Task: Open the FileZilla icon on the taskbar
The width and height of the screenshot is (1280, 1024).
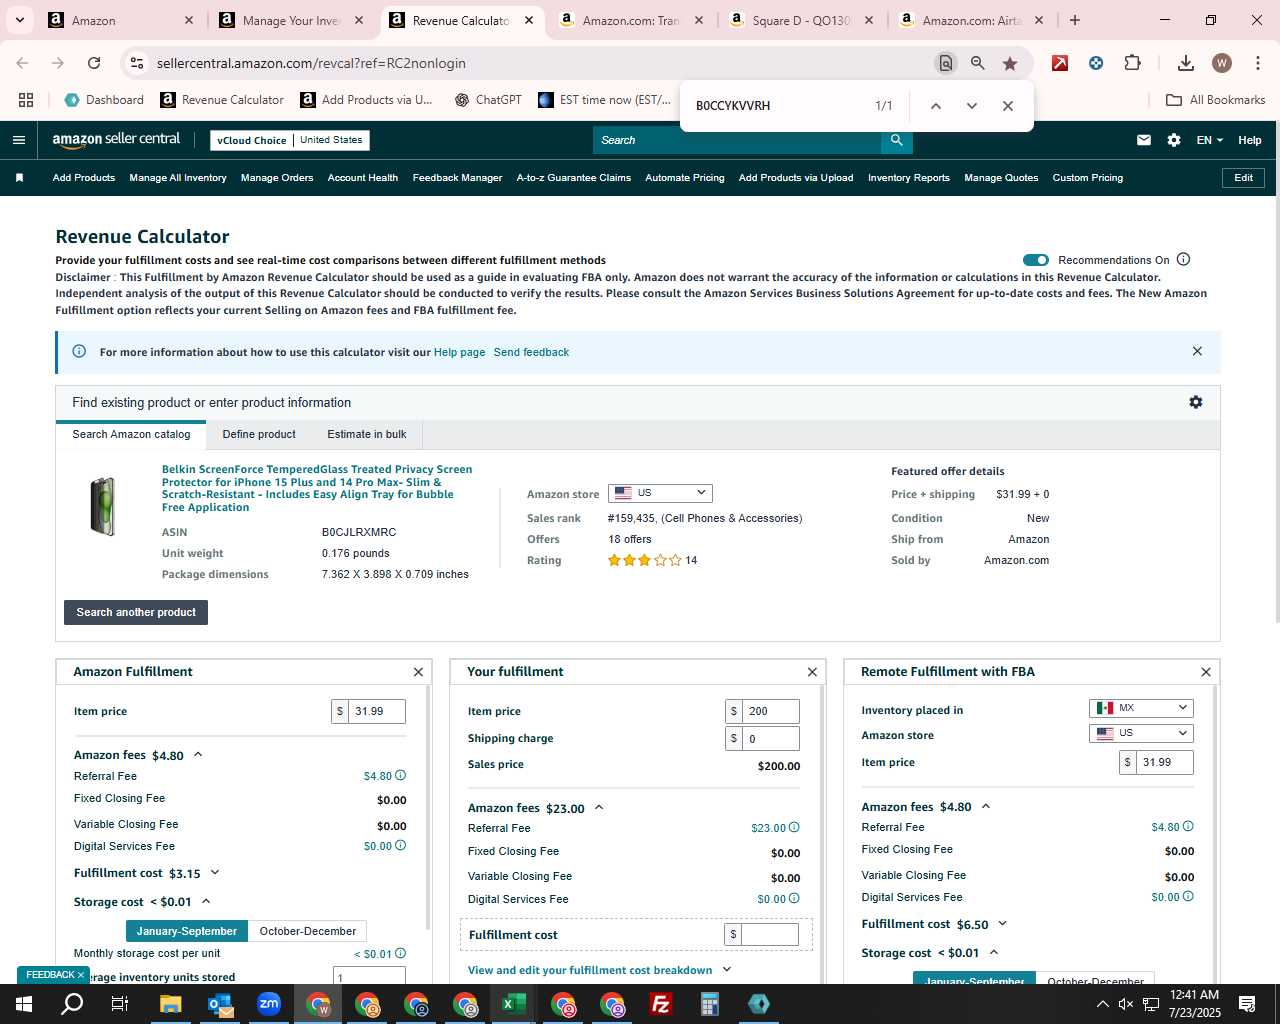Action: (x=660, y=1004)
